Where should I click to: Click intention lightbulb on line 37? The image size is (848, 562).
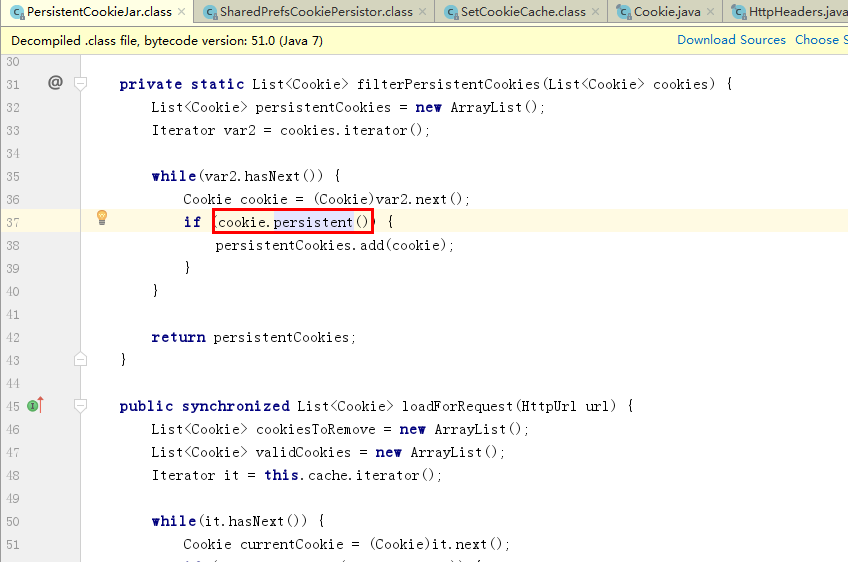point(102,217)
